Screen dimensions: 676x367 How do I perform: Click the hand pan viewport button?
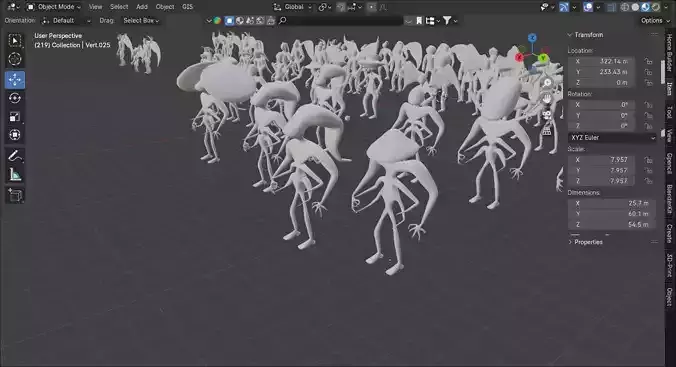click(547, 99)
